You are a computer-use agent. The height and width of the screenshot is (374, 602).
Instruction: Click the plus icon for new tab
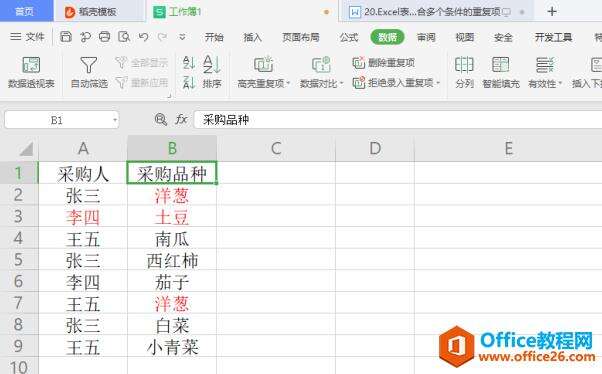click(552, 12)
